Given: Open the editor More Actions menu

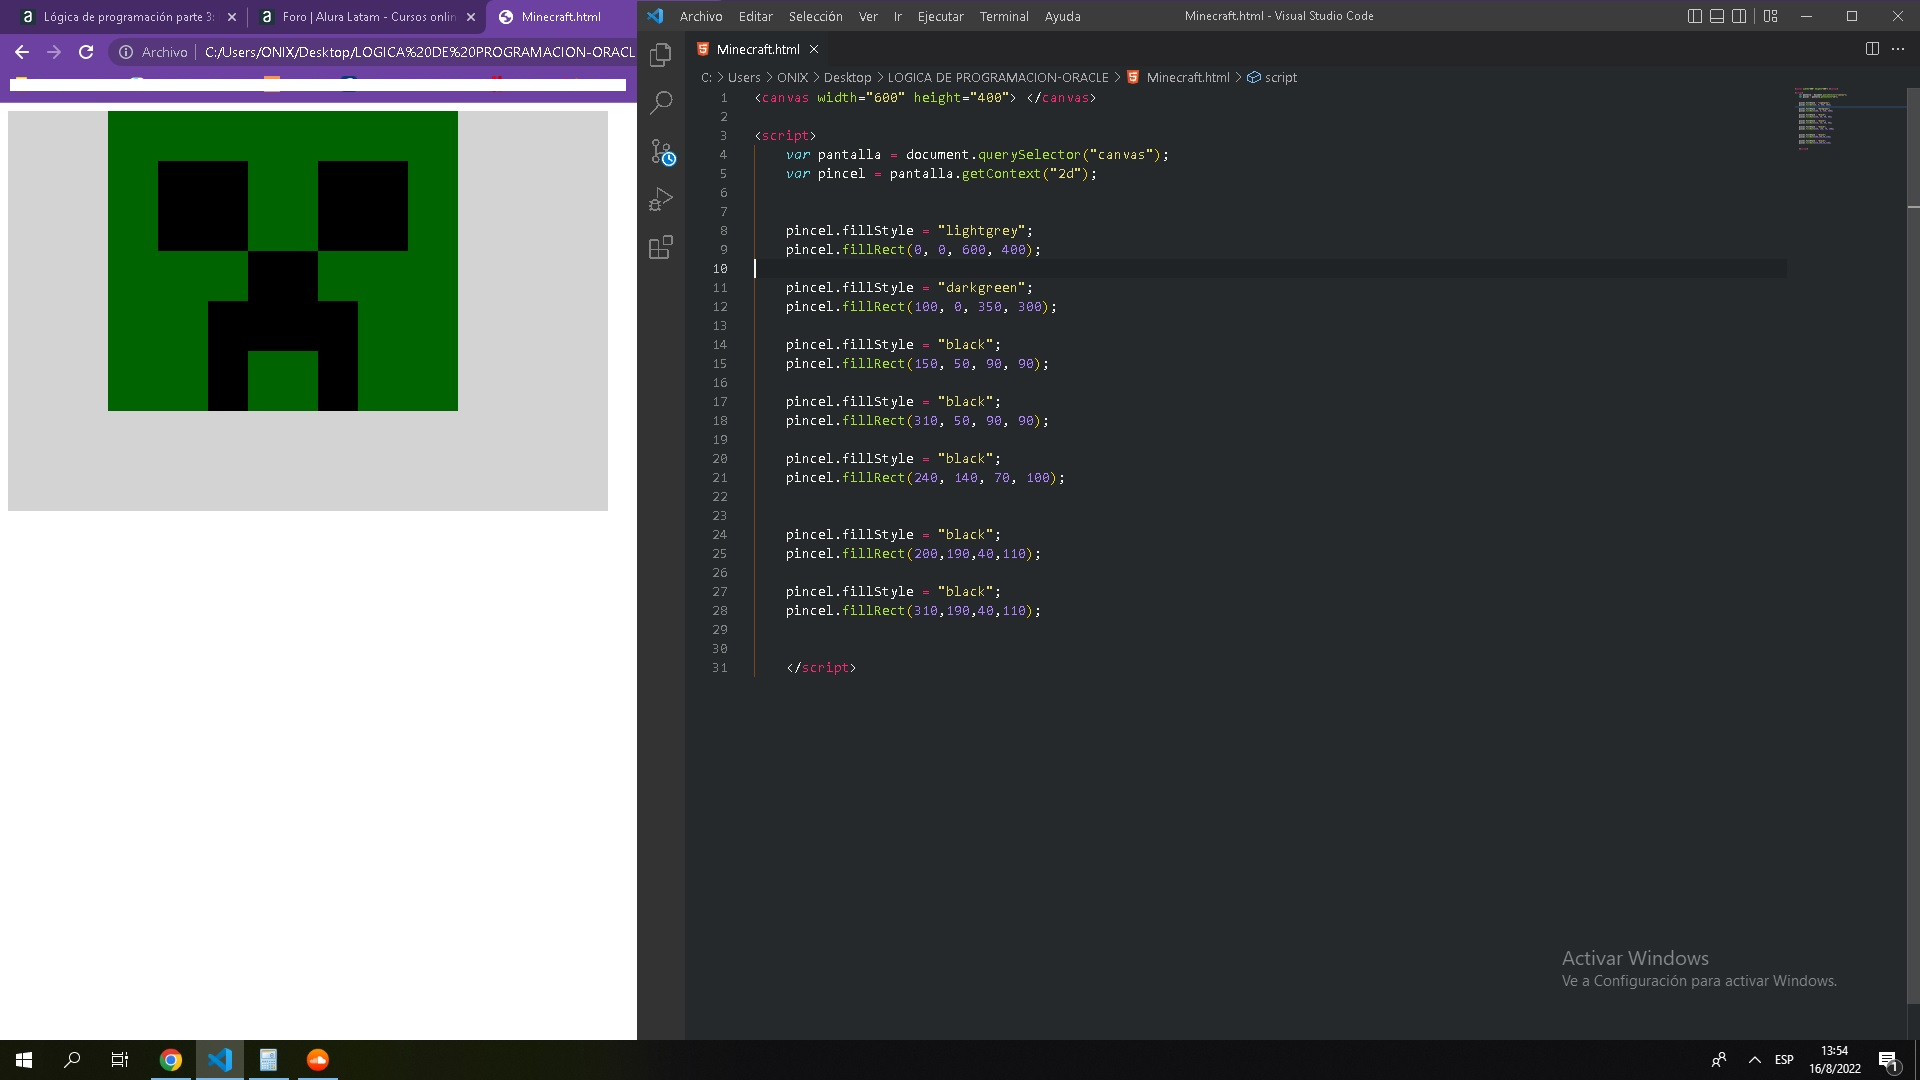Looking at the screenshot, I should click(x=1898, y=49).
